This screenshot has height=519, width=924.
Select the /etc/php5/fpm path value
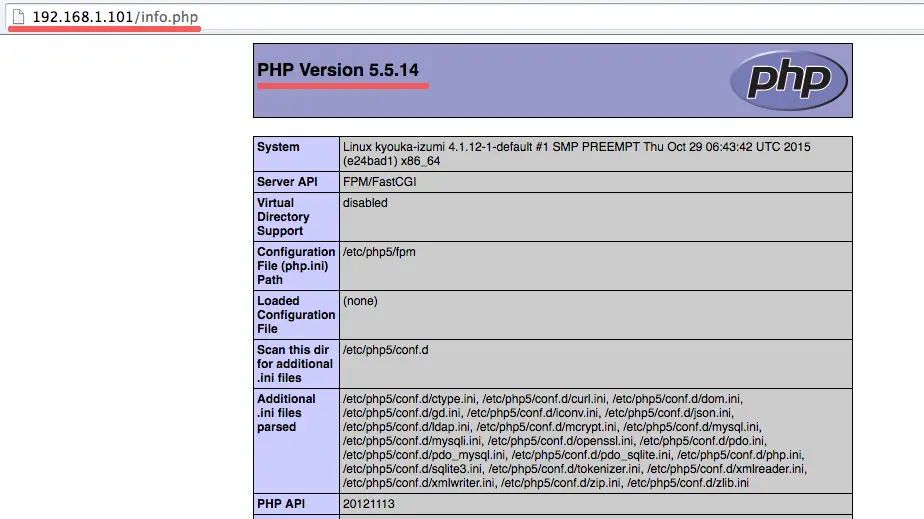(x=379, y=252)
